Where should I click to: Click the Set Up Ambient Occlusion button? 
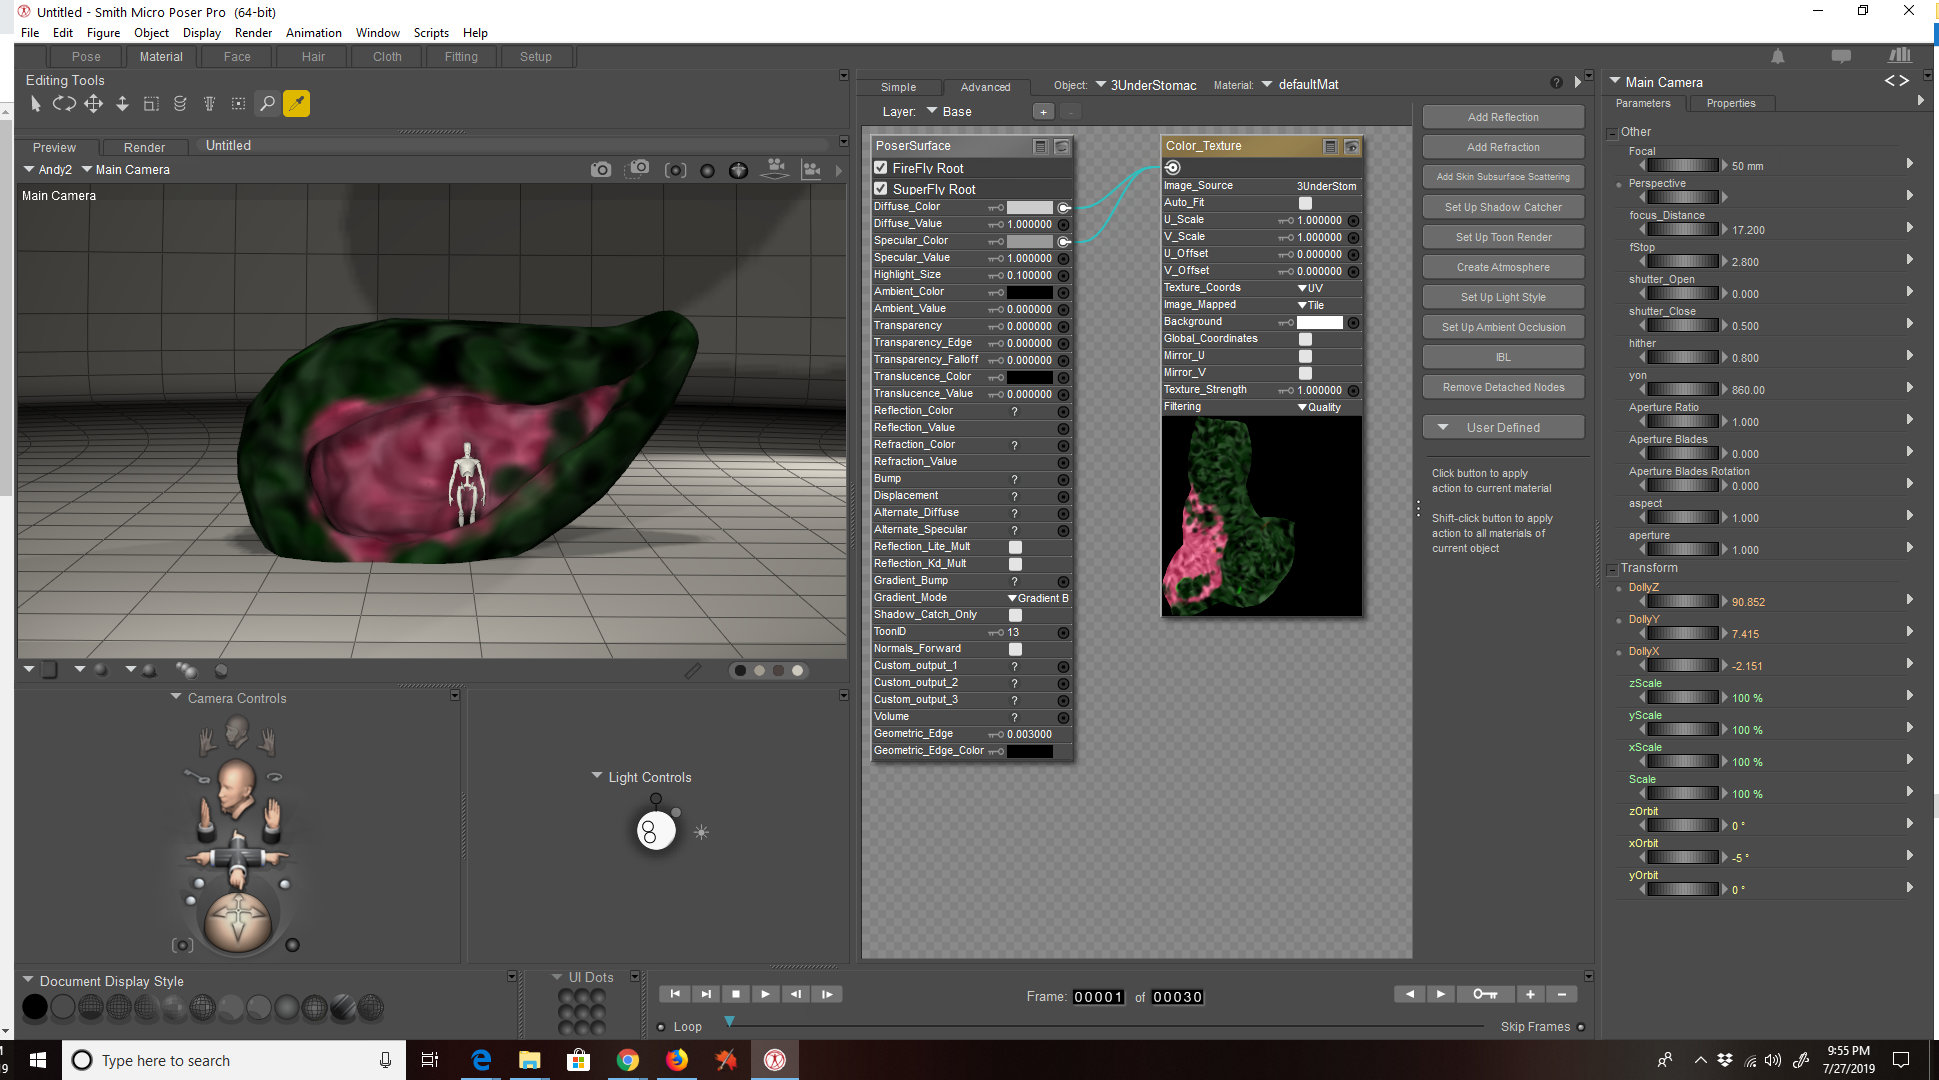coord(1502,327)
